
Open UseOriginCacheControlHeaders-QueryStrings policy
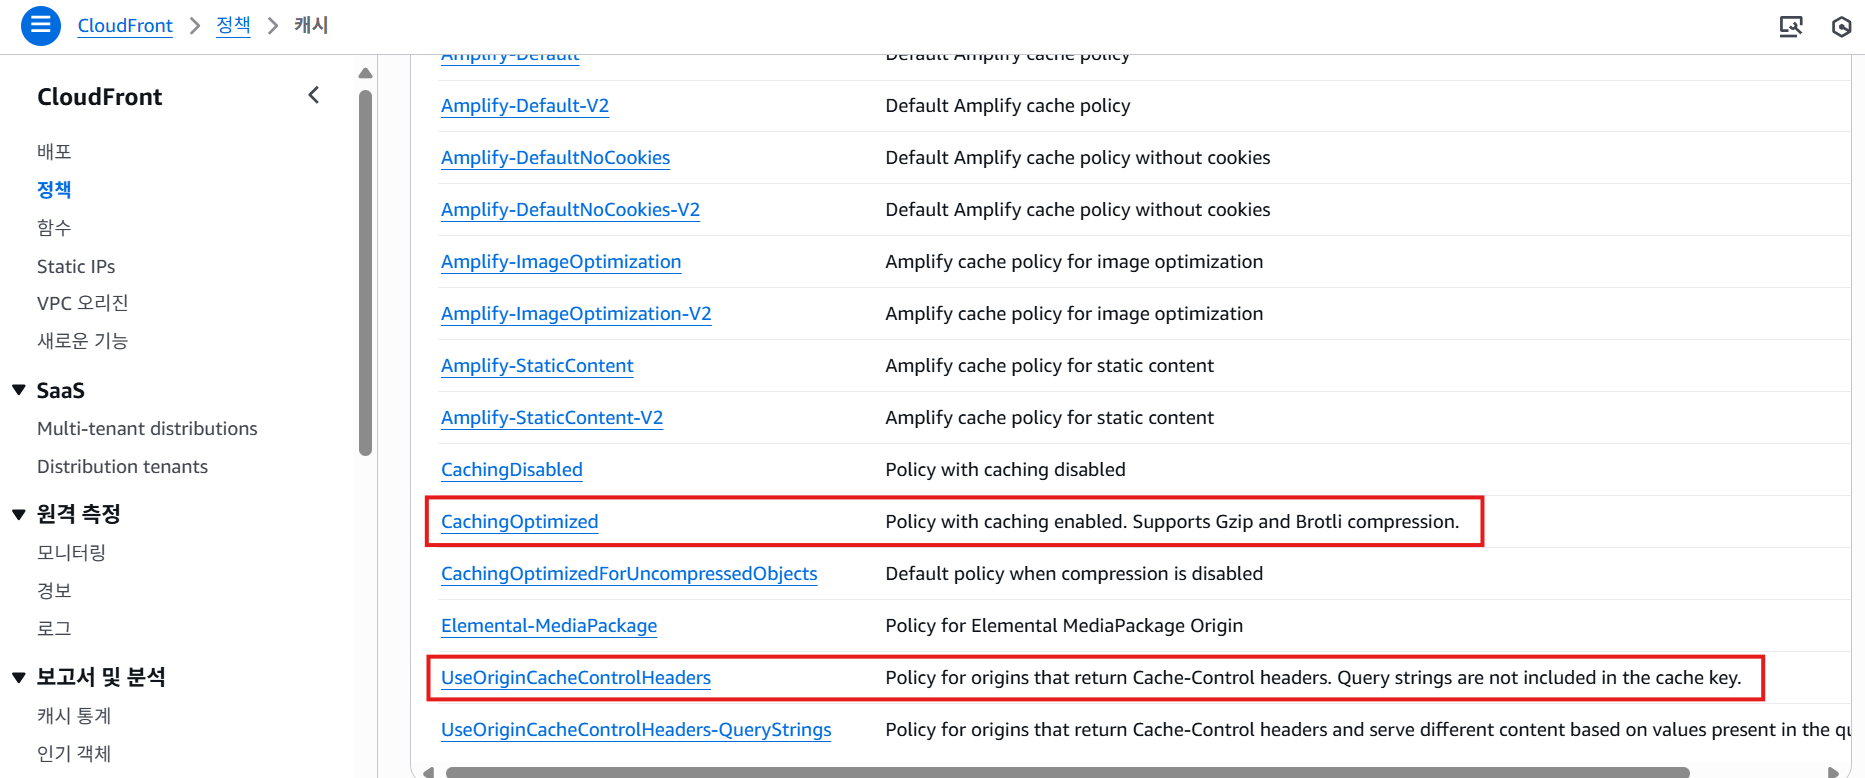(x=636, y=729)
